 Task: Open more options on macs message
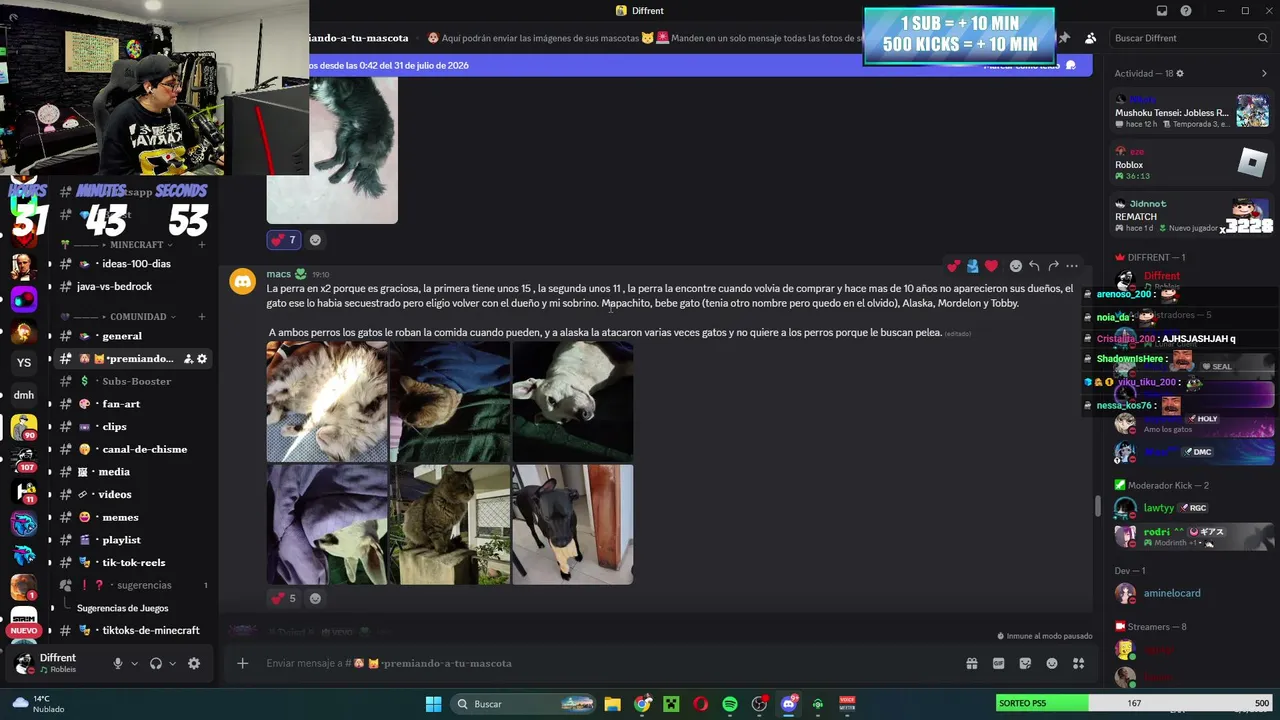(1072, 266)
